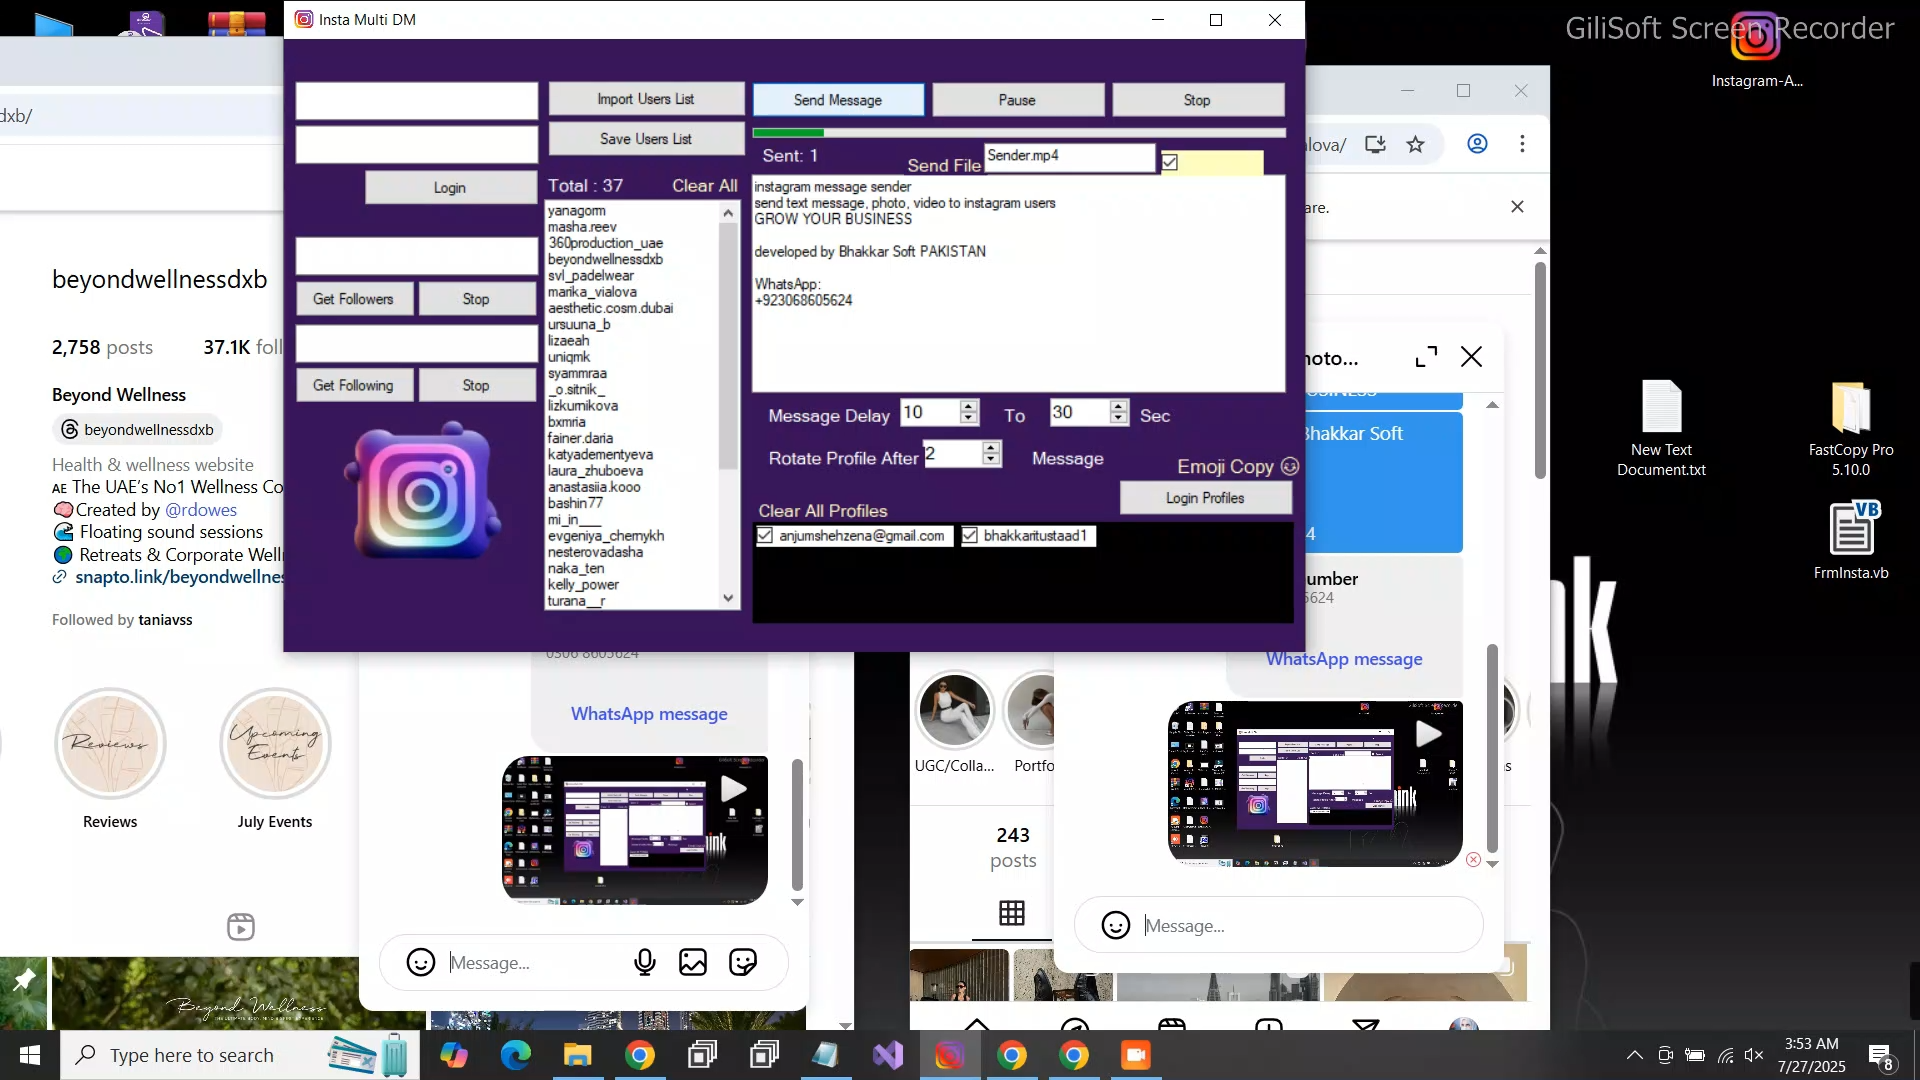Decrease the Rotate Profile After spinner value

click(991, 460)
